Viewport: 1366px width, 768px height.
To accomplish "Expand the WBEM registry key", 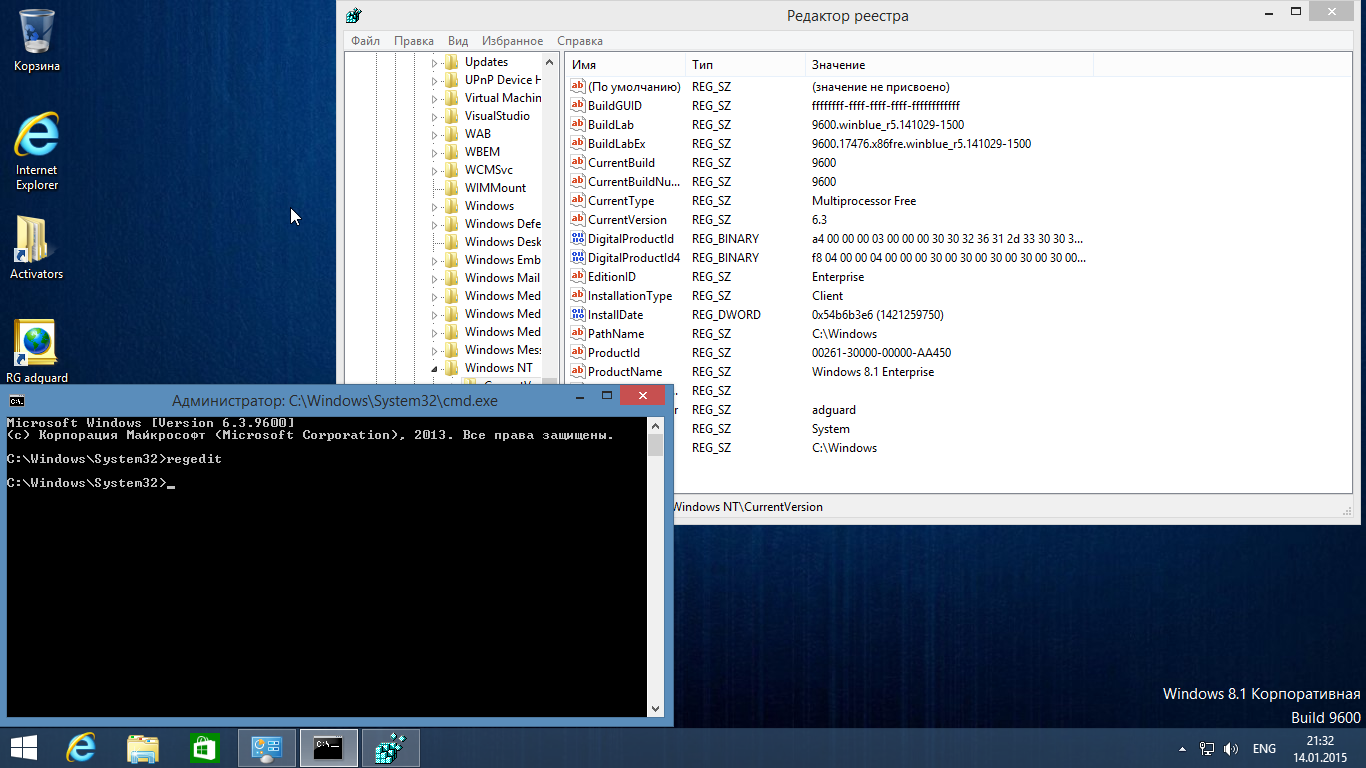I will pyautogui.click(x=435, y=153).
